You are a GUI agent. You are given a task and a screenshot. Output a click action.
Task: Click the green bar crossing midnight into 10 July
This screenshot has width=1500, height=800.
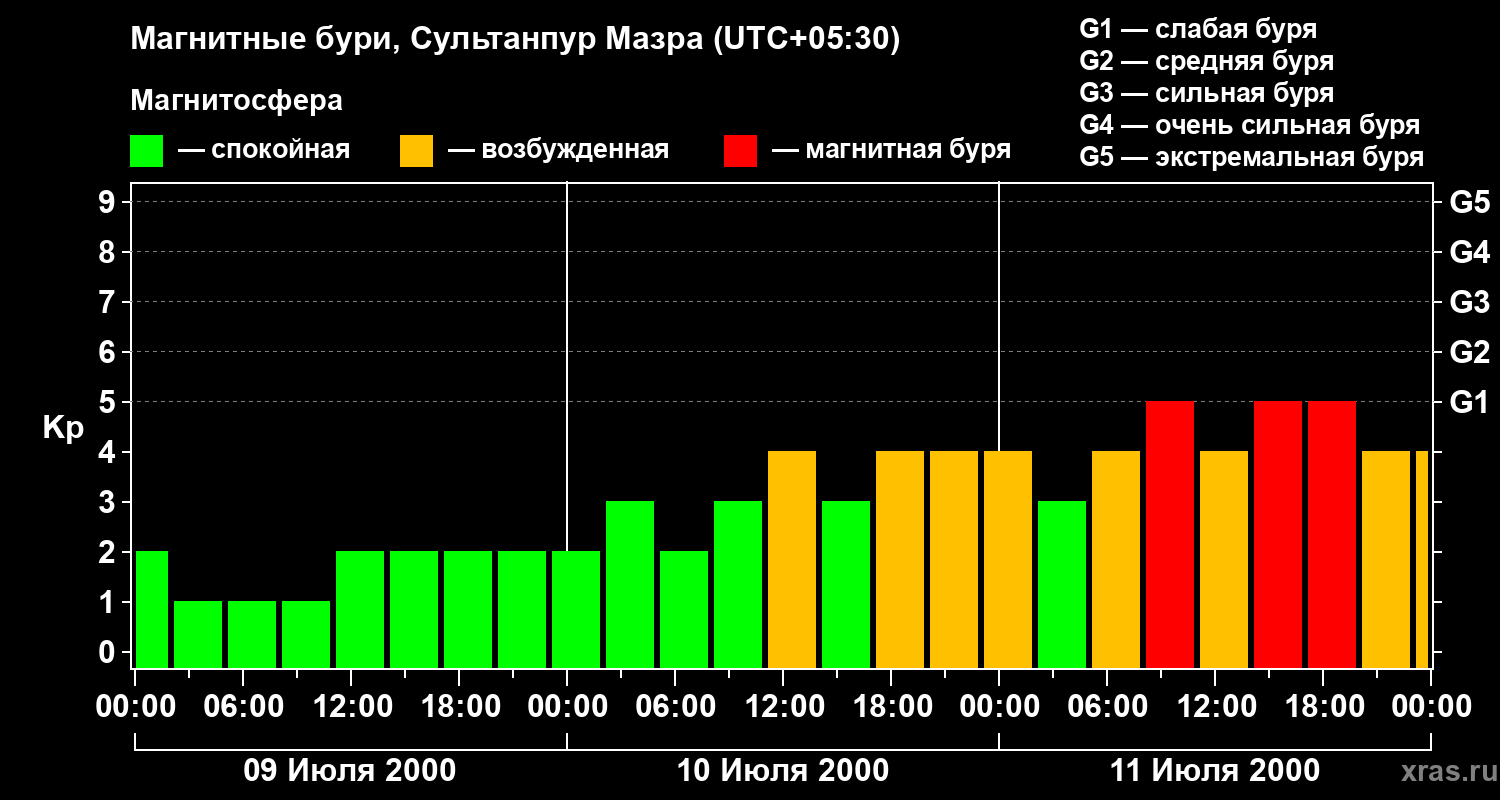(x=576, y=610)
